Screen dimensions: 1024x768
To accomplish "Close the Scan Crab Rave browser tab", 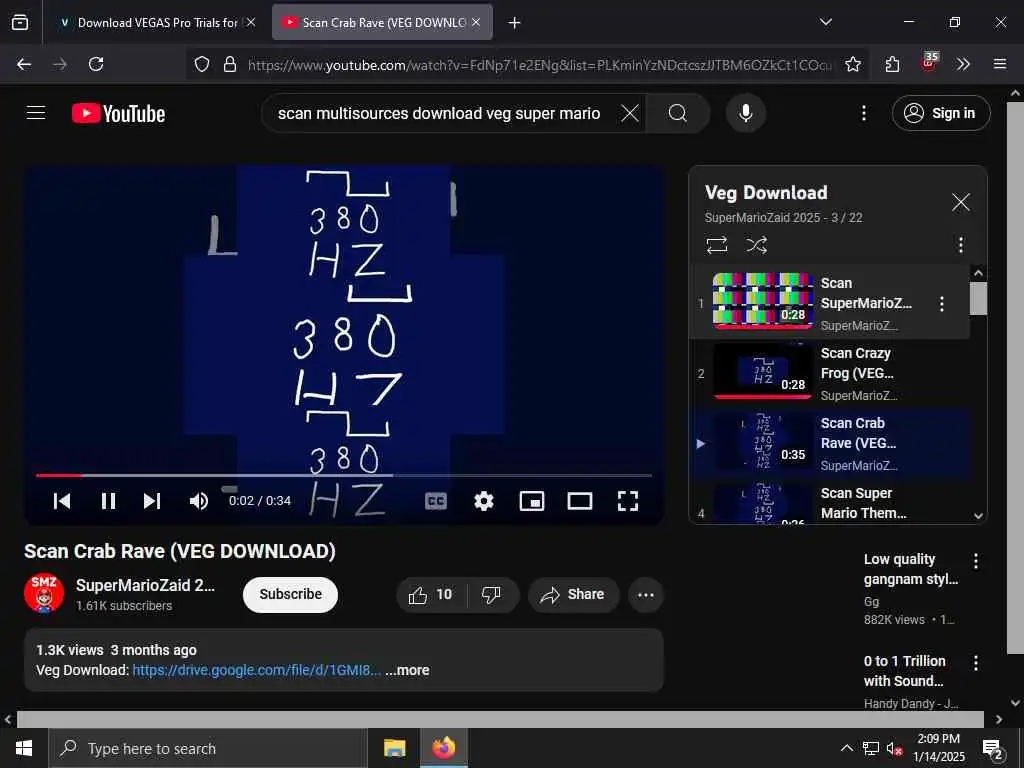I will (475, 22).
